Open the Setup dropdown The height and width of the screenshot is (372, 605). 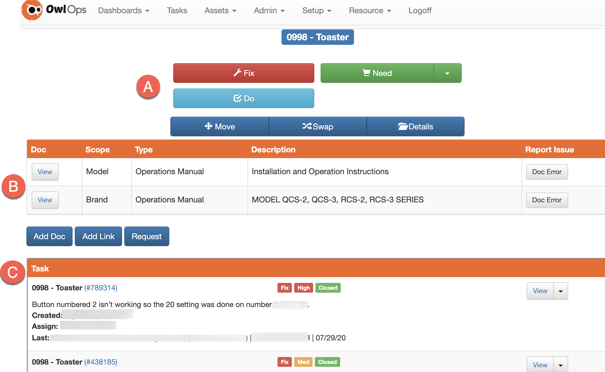coord(317,10)
